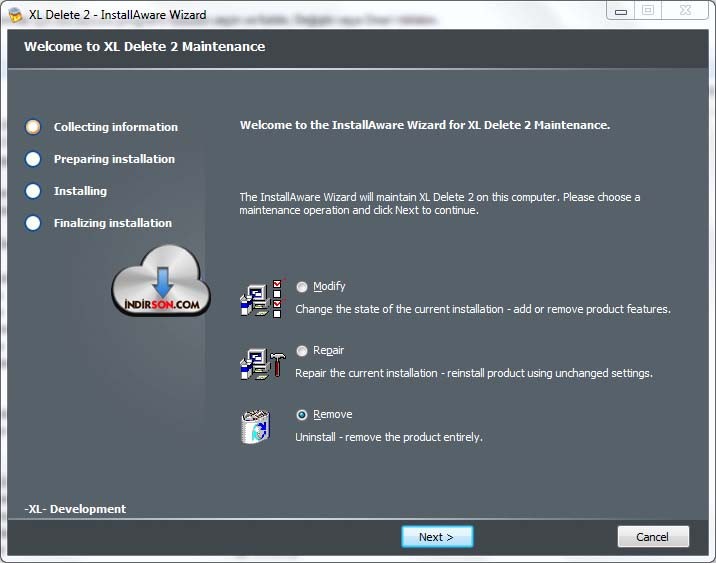Click the disabled maximize window button
Screen dimensions: 716x563
click(648, 11)
